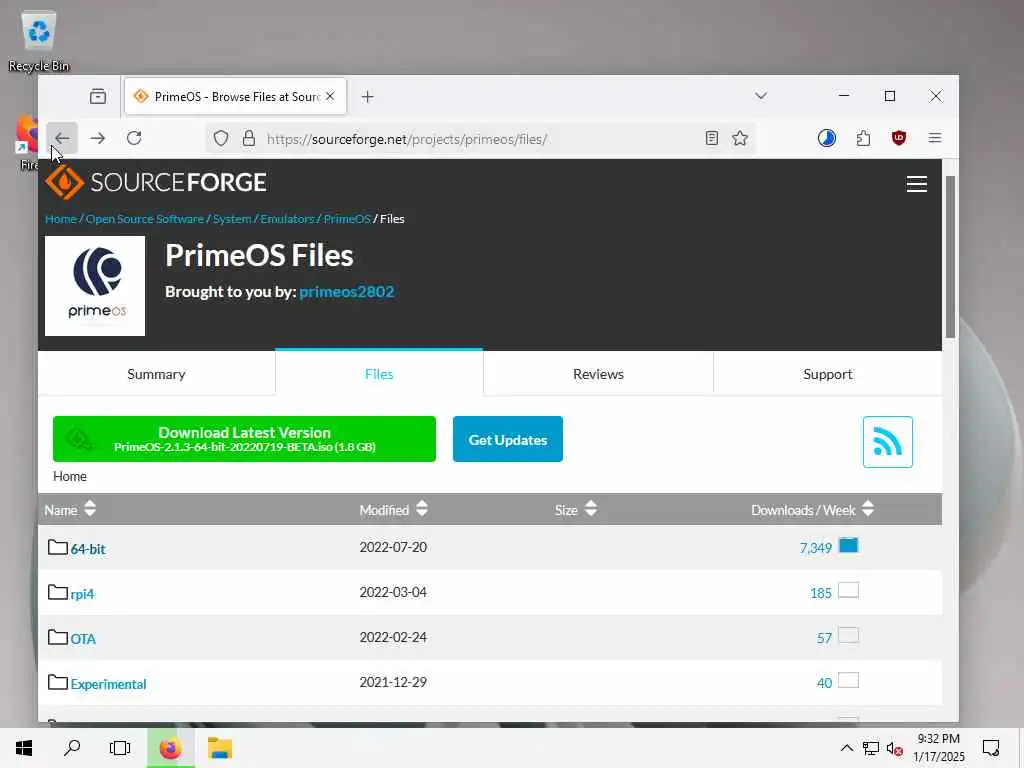1024x768 pixels.
Task: Open the RSS feed icon
Action: (x=888, y=442)
